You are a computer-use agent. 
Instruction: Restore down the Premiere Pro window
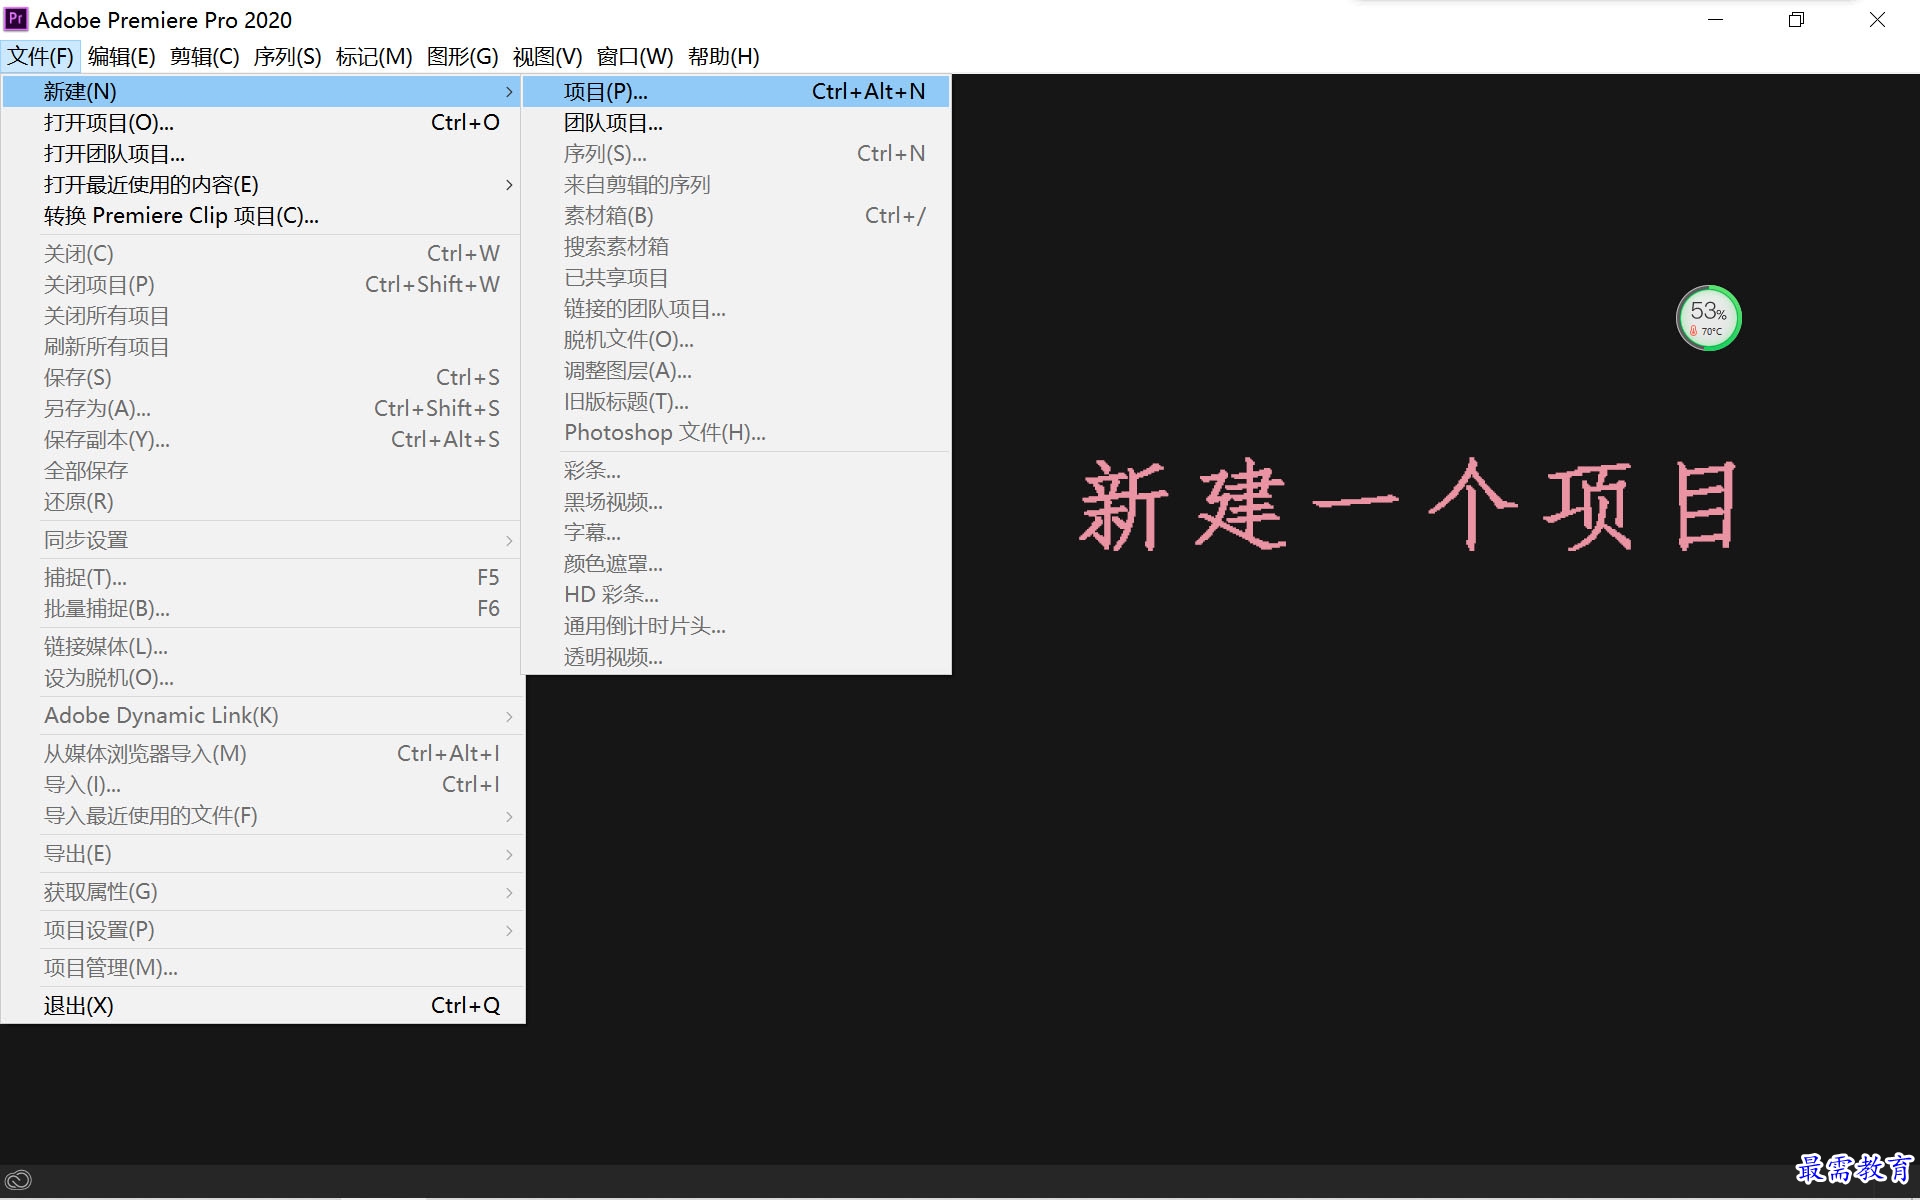pos(1796,19)
